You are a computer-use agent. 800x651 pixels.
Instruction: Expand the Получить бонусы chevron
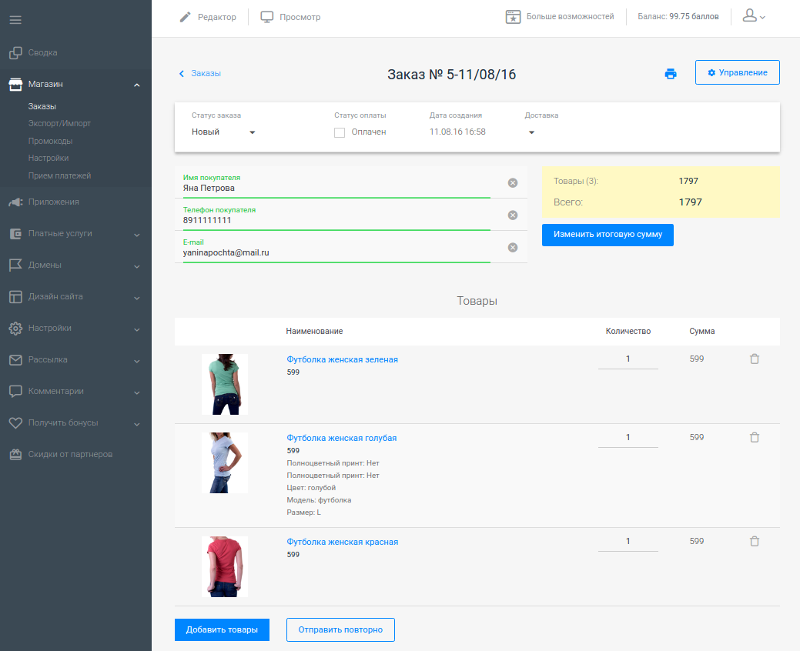[137, 424]
